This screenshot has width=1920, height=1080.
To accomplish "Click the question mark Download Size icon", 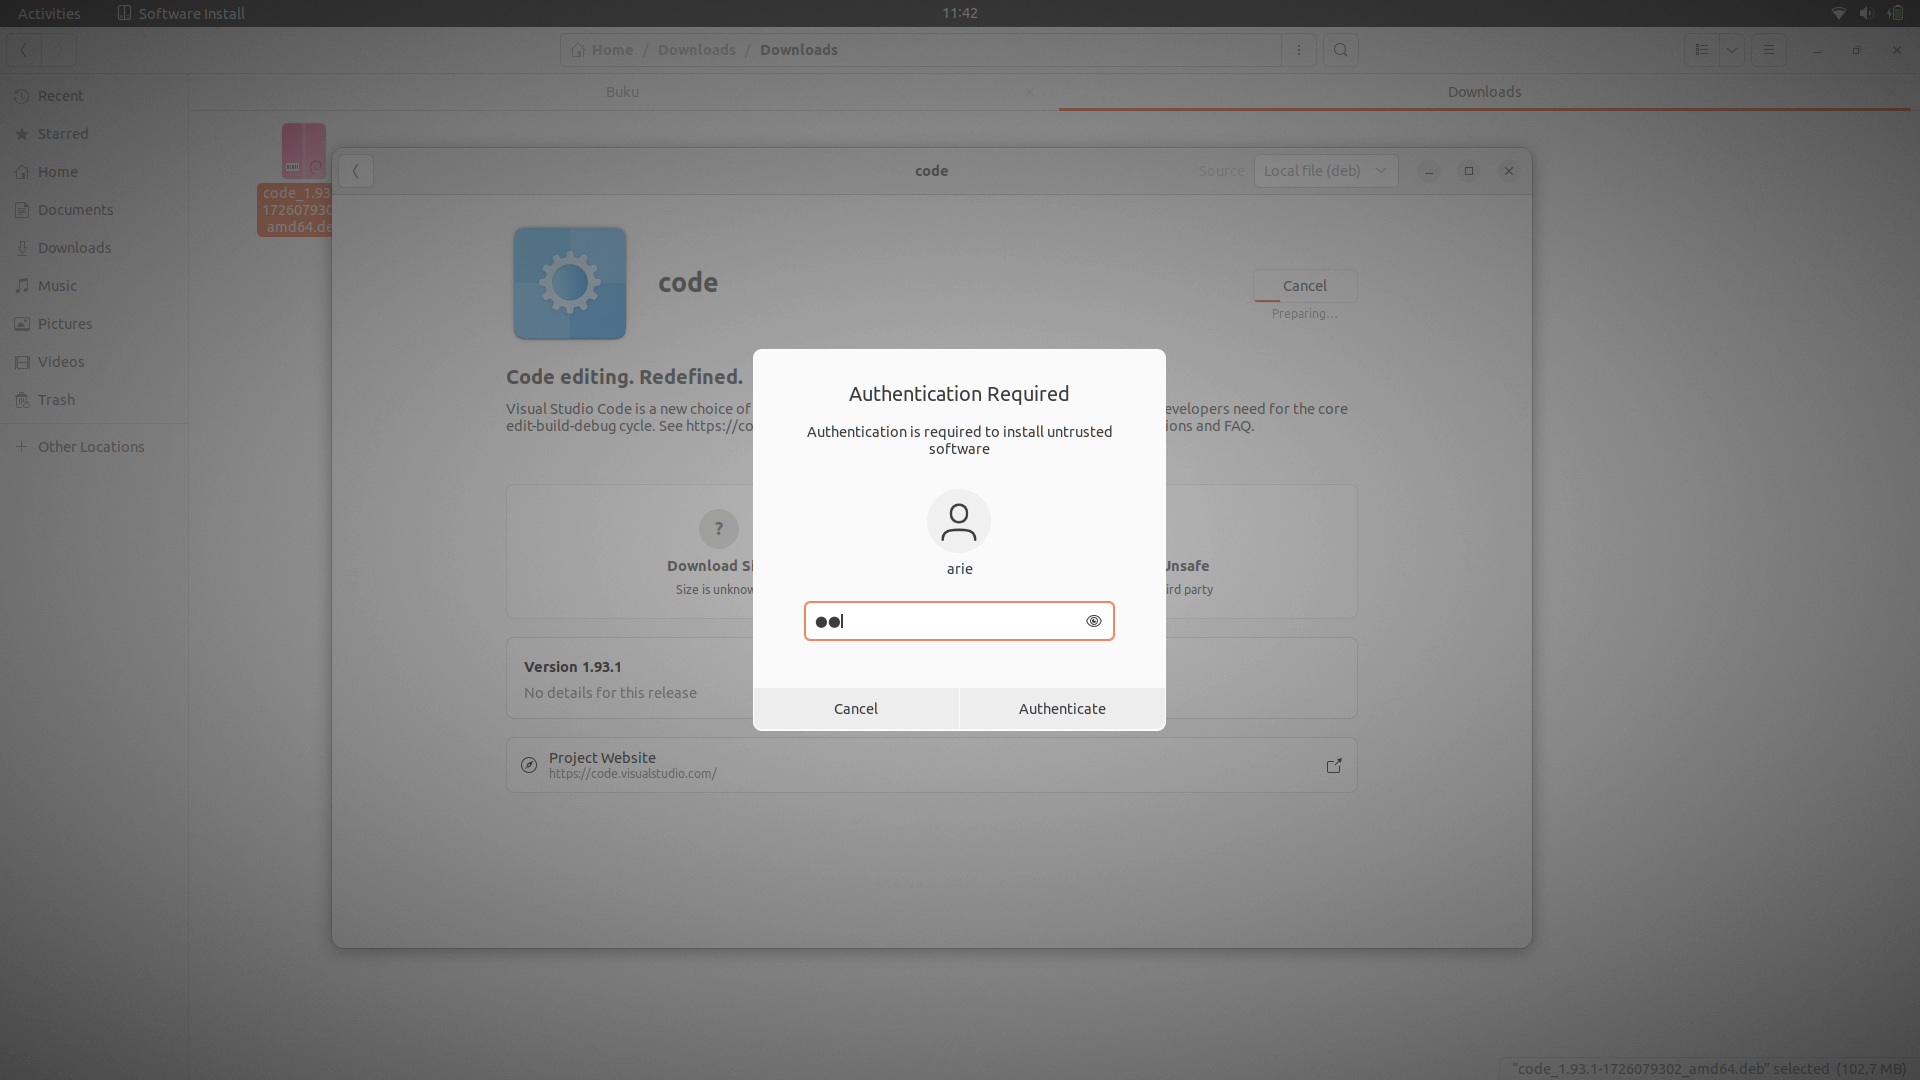I will tap(719, 529).
